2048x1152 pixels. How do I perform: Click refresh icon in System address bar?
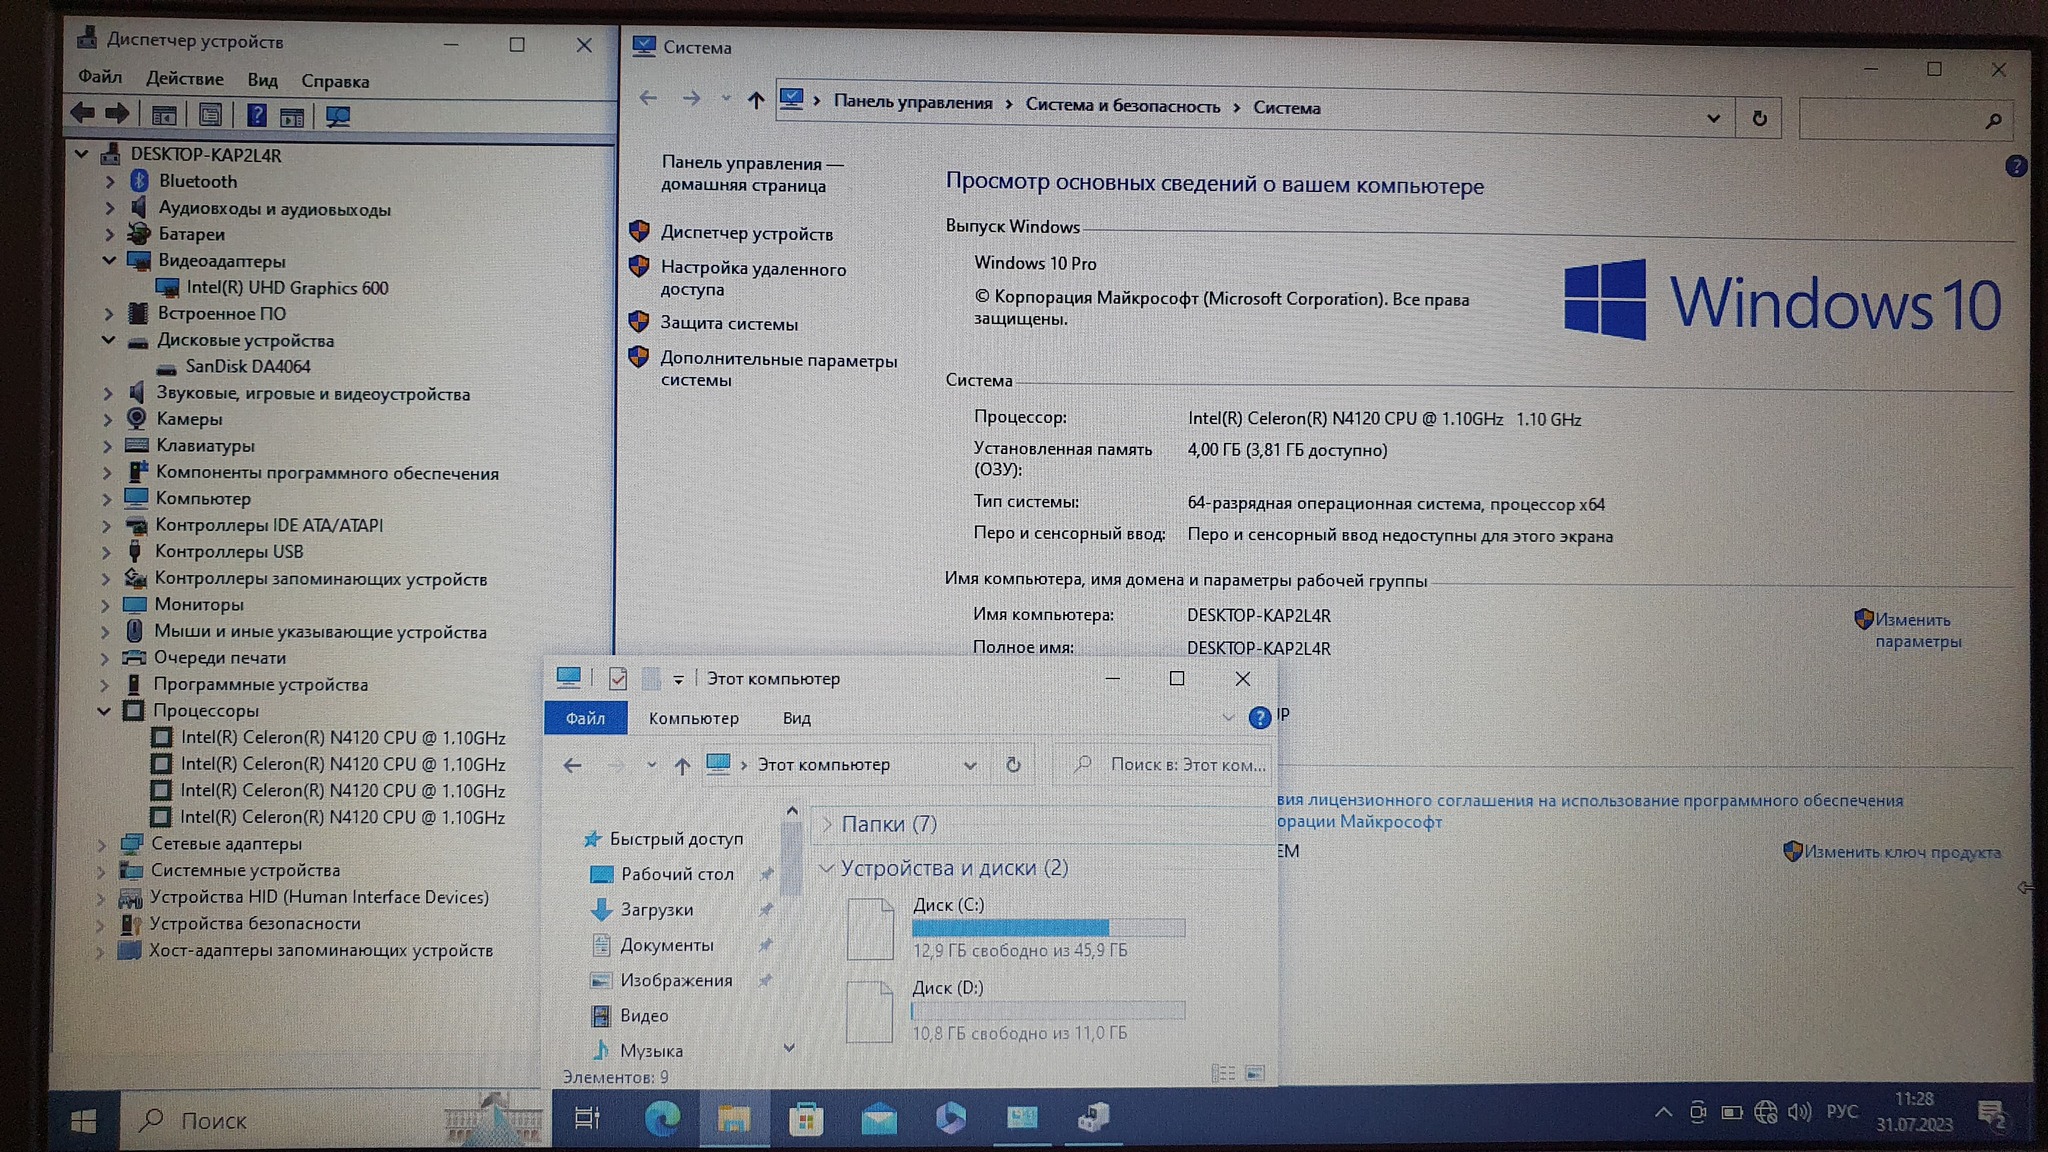pyautogui.click(x=1759, y=119)
